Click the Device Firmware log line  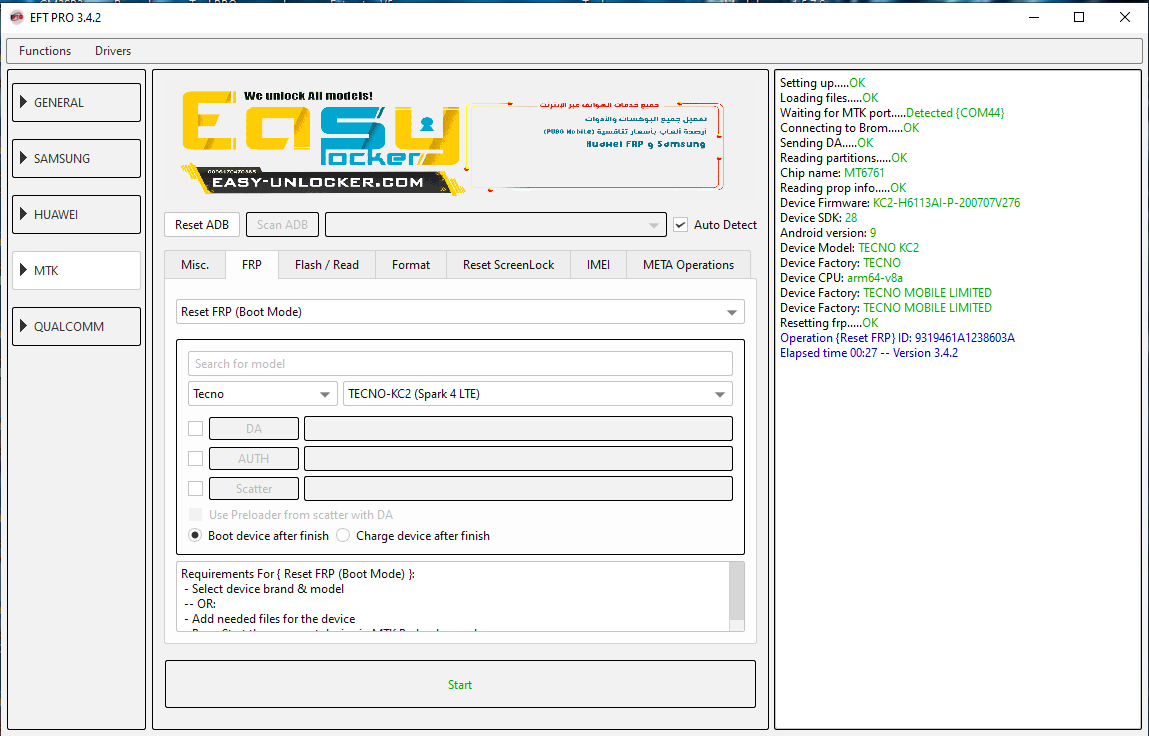(900, 202)
